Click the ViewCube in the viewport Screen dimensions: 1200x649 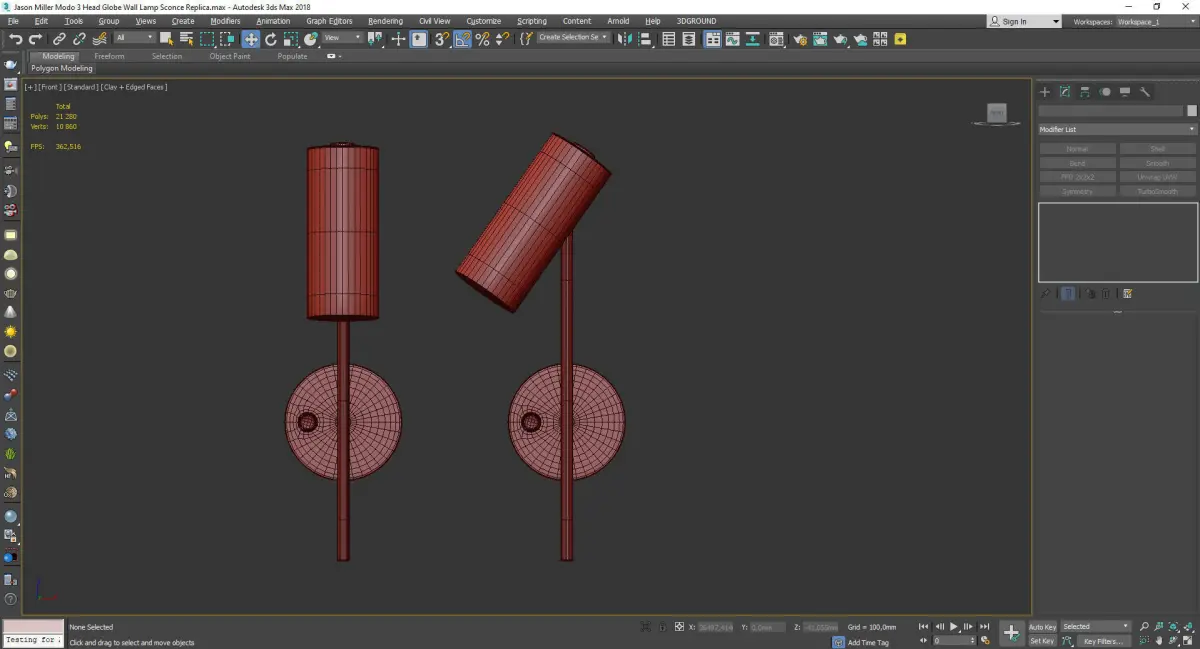coord(996,113)
